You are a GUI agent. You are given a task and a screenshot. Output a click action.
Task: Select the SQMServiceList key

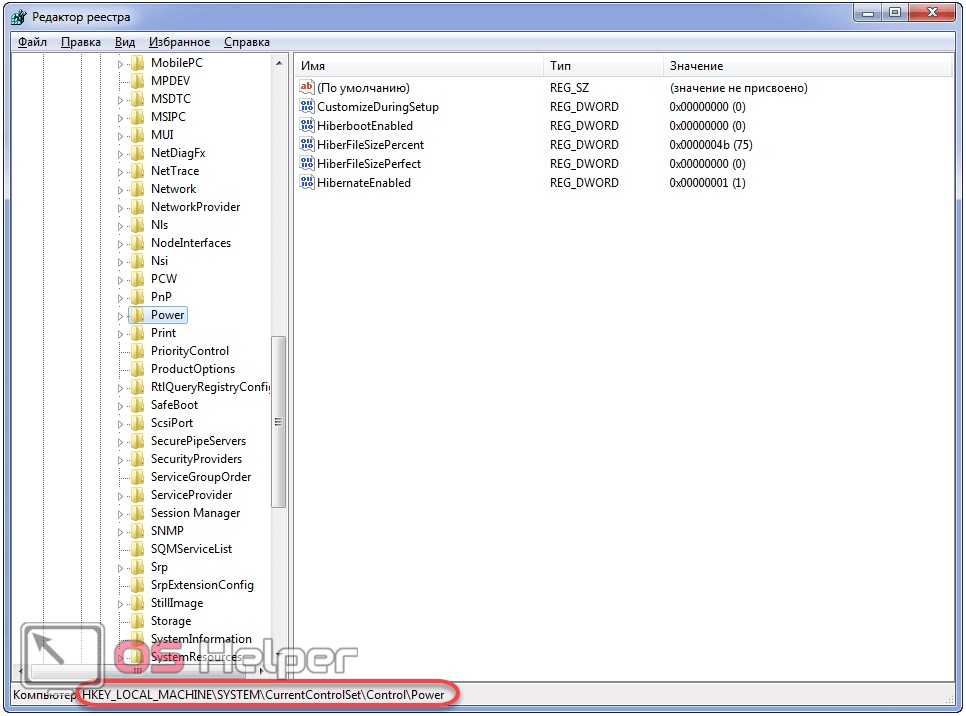click(x=191, y=549)
